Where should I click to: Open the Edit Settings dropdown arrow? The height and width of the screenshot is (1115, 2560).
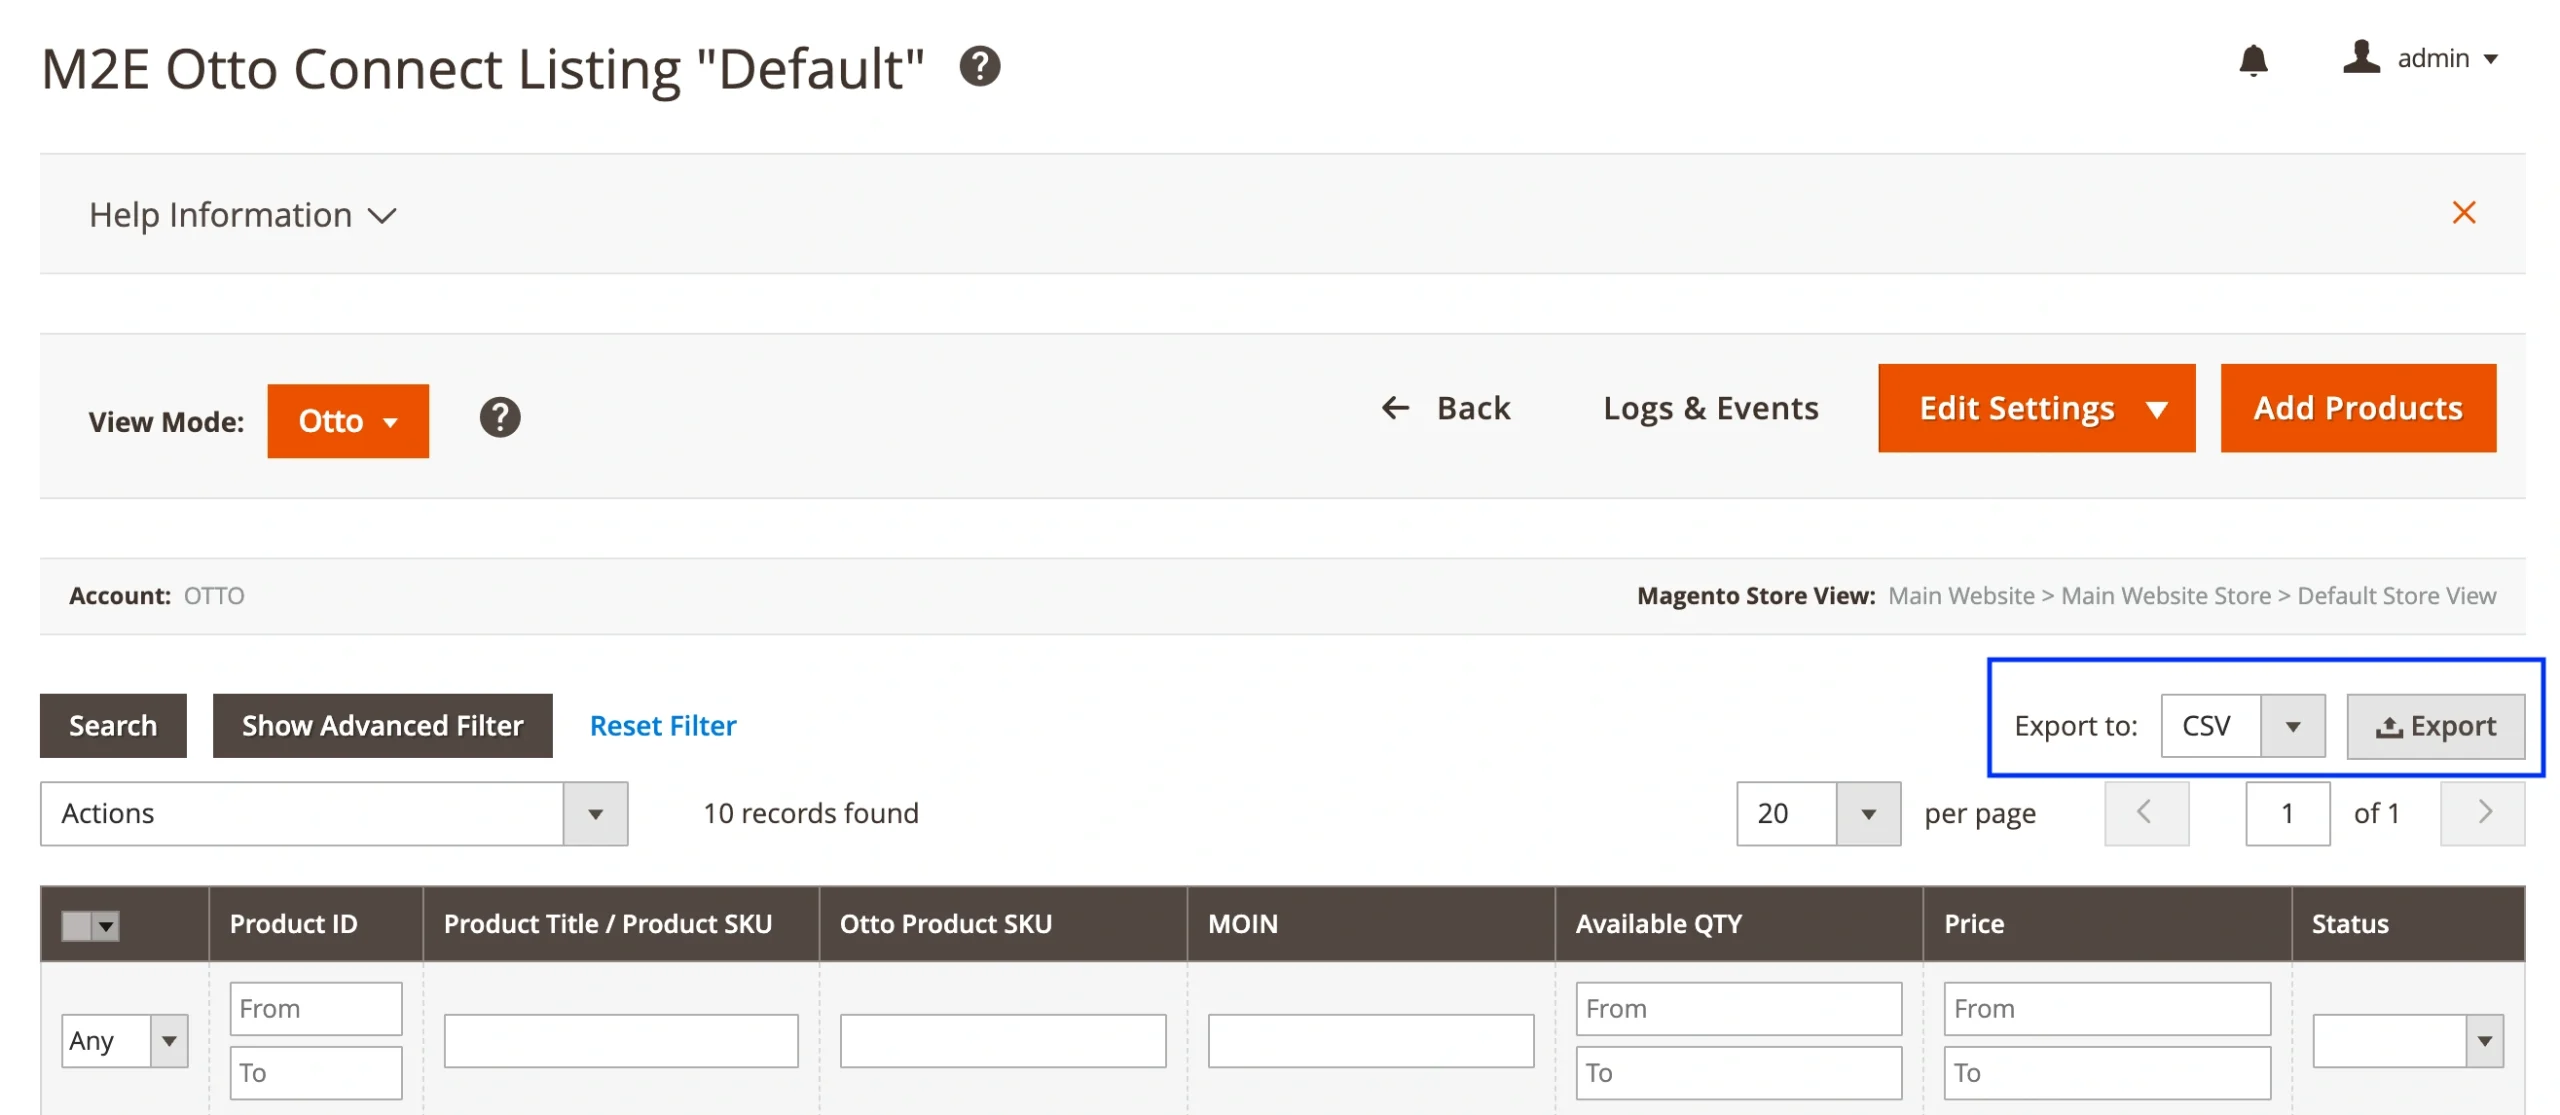(x=2156, y=409)
